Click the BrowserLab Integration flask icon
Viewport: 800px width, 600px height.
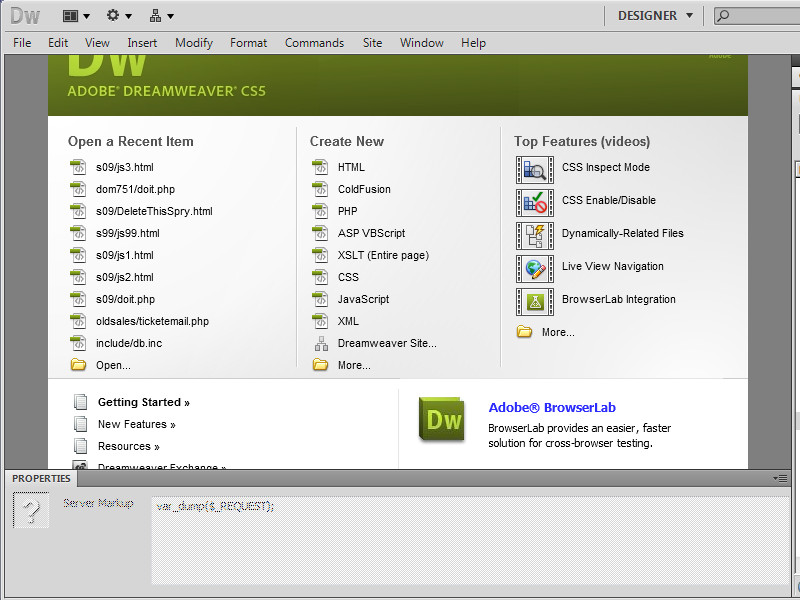(x=534, y=301)
